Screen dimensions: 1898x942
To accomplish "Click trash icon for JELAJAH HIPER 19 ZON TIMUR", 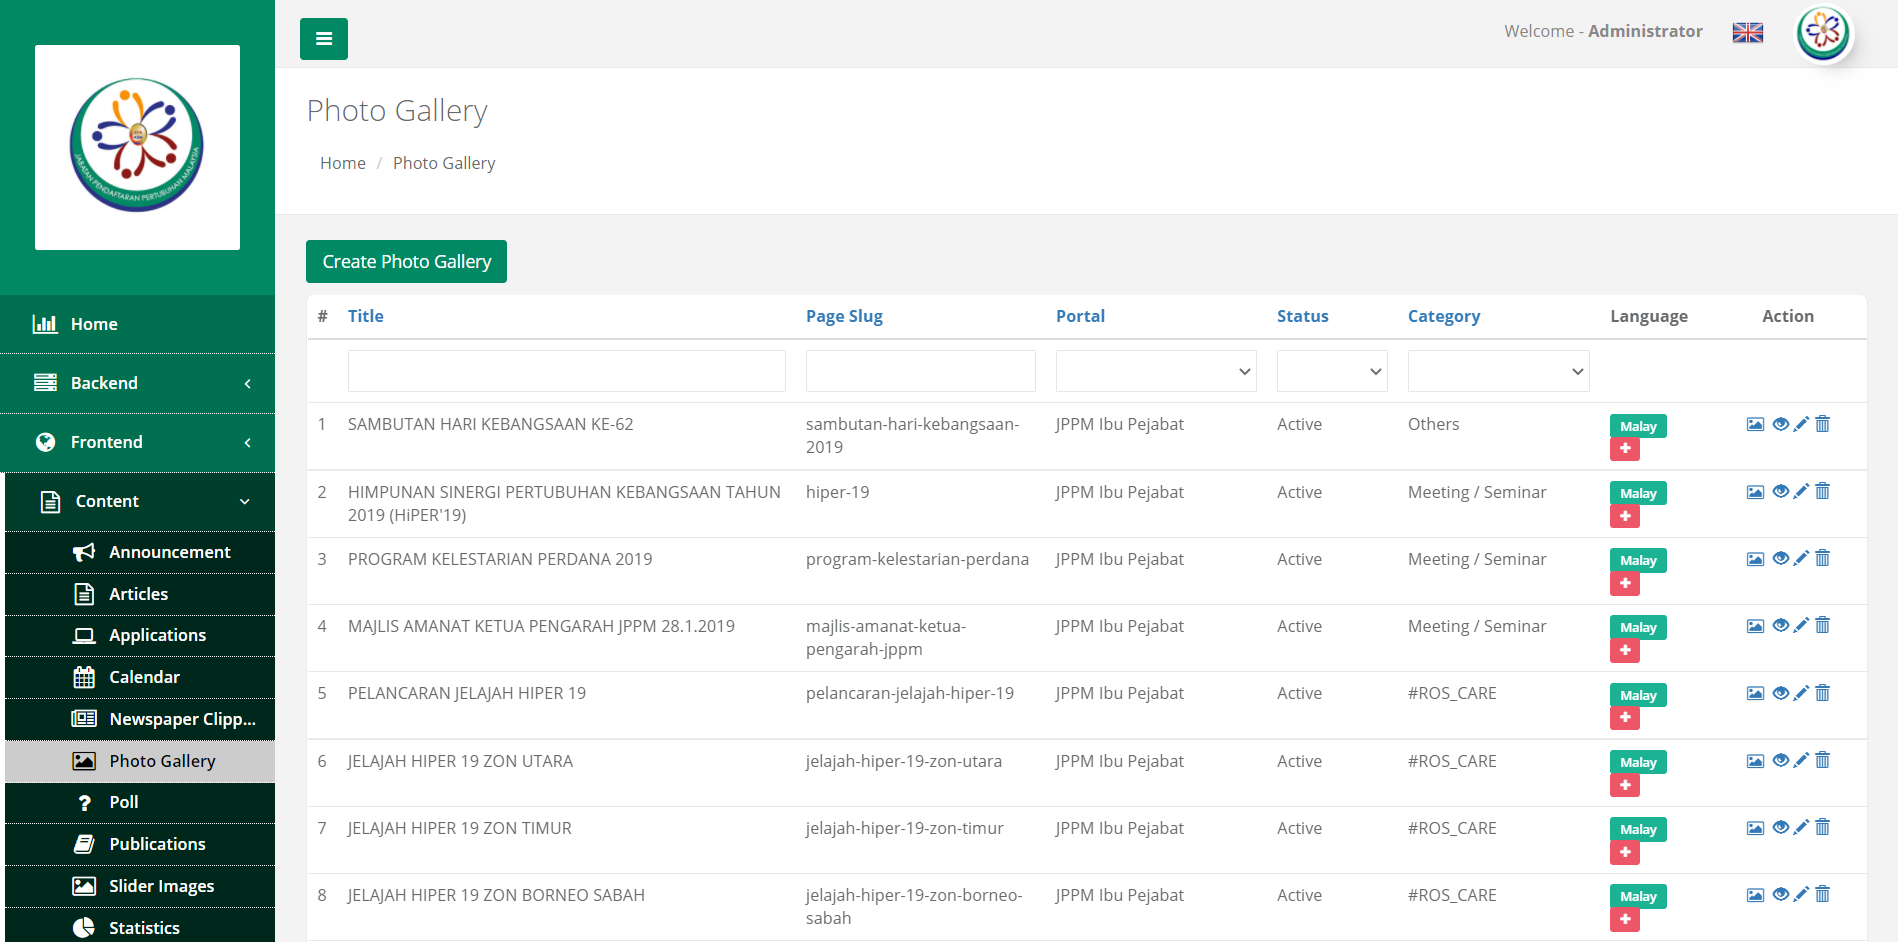I will click(x=1823, y=828).
